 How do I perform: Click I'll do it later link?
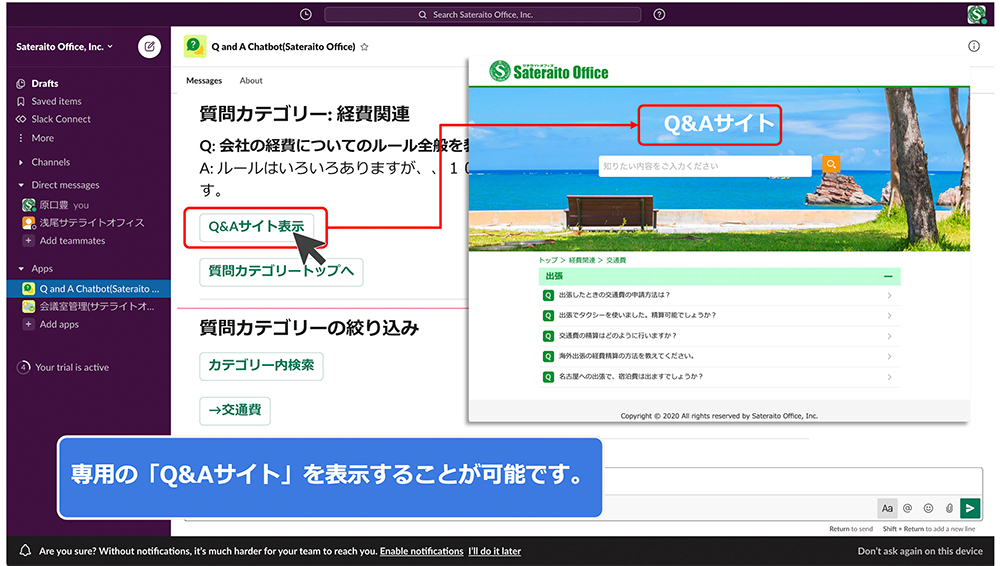coord(494,551)
